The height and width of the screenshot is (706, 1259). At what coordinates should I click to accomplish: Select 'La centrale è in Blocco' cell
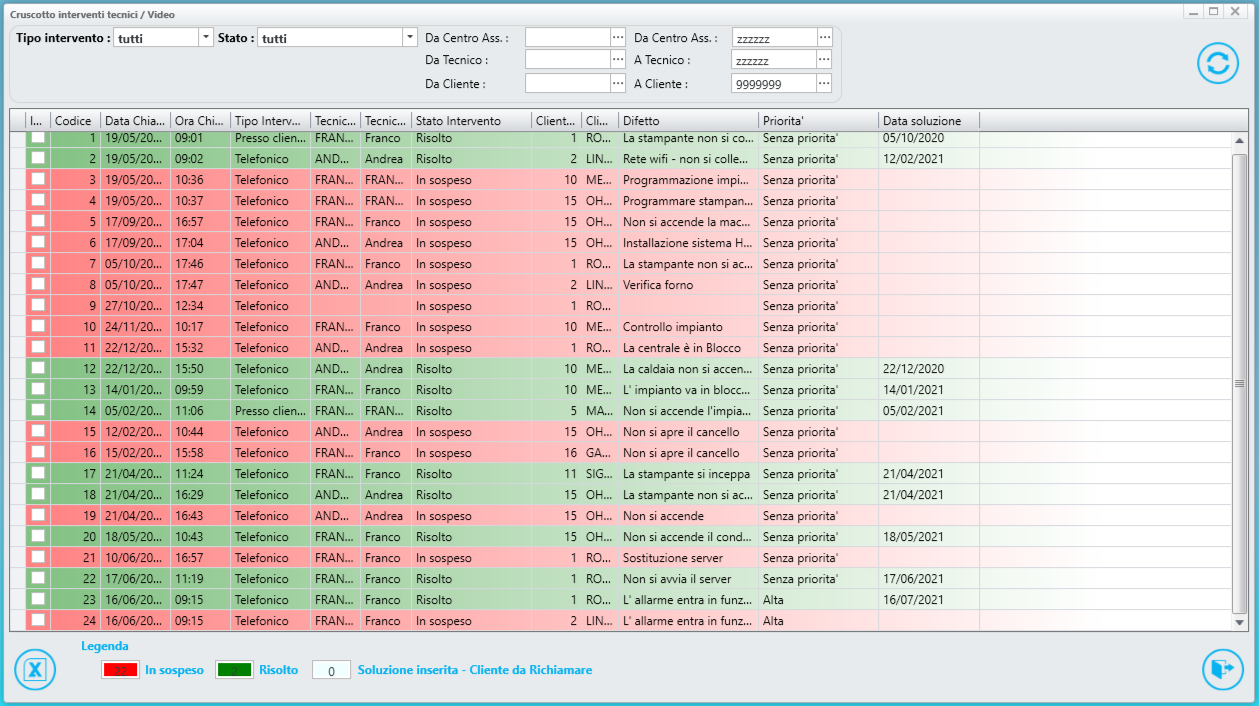(x=688, y=347)
